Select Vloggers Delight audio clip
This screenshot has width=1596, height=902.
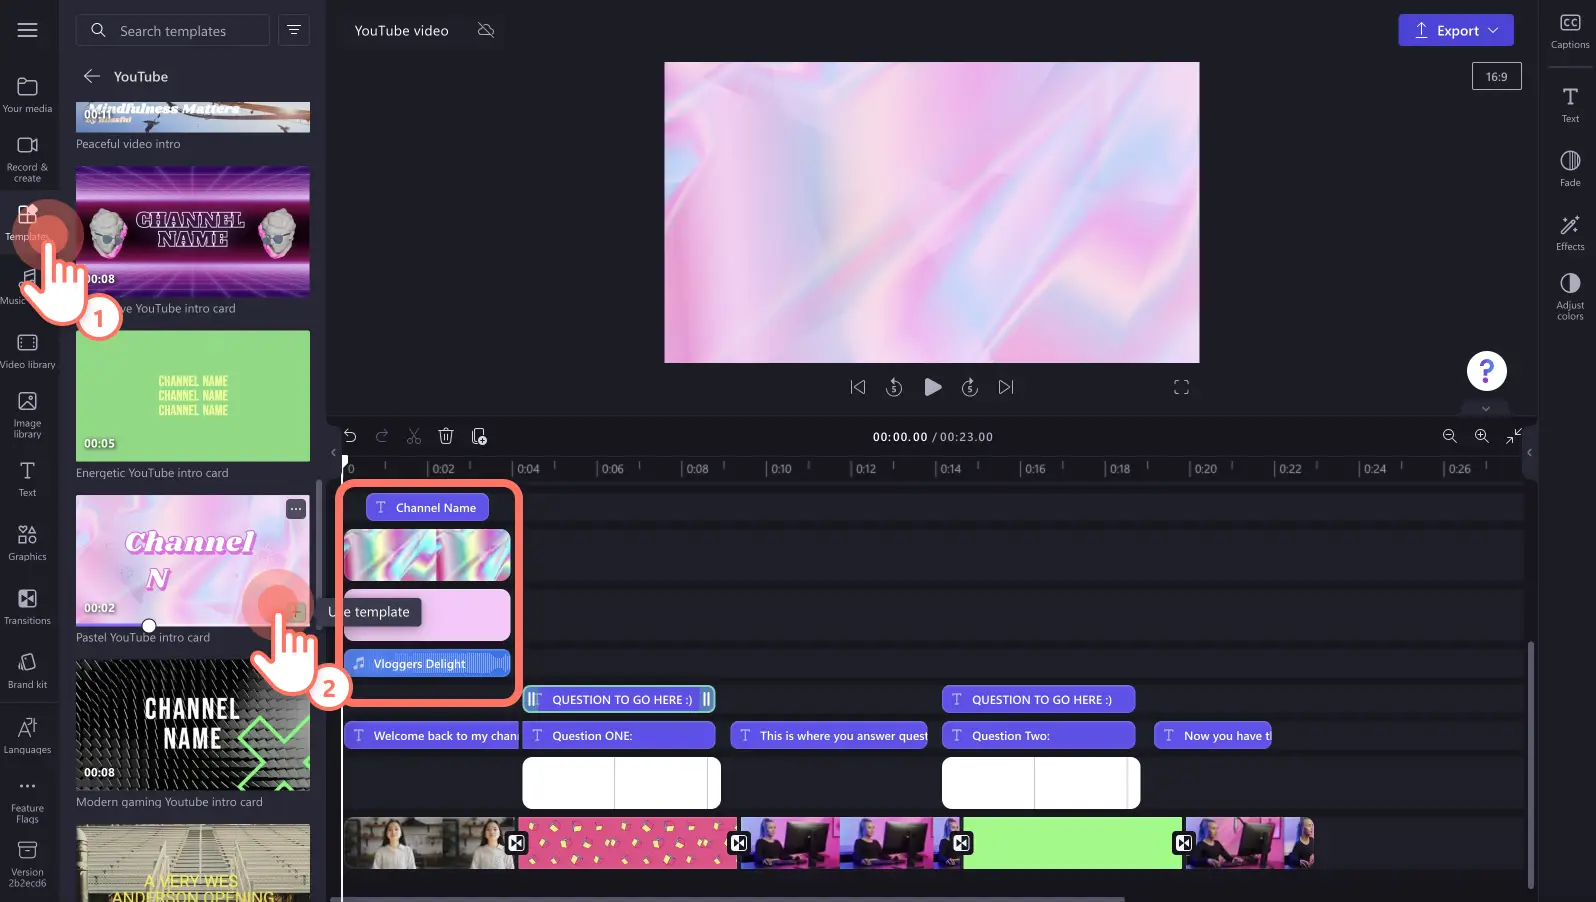[427, 663]
